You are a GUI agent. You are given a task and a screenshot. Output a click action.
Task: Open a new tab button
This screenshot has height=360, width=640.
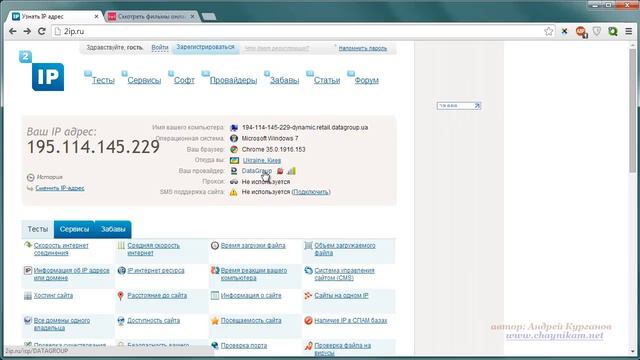pyautogui.click(x=209, y=17)
